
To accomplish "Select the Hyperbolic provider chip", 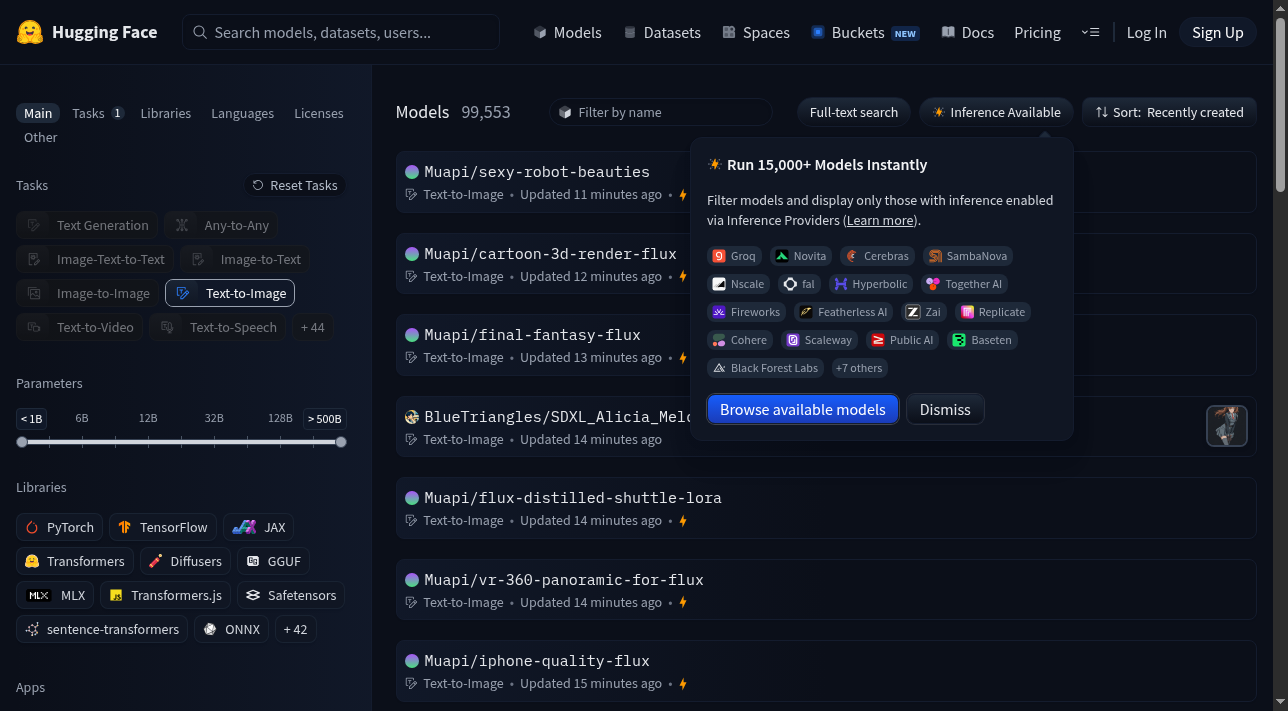I will click(871, 284).
